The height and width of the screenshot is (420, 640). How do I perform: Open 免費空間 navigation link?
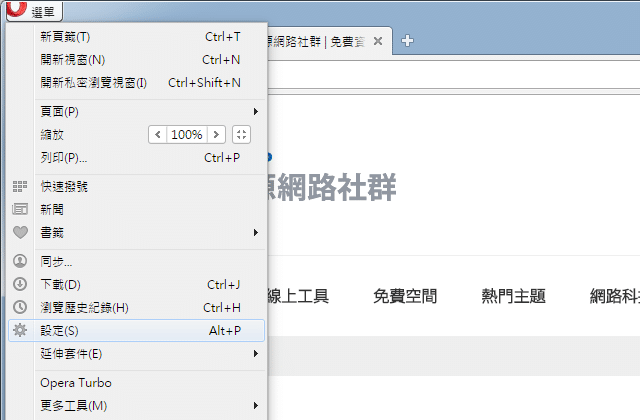click(404, 296)
